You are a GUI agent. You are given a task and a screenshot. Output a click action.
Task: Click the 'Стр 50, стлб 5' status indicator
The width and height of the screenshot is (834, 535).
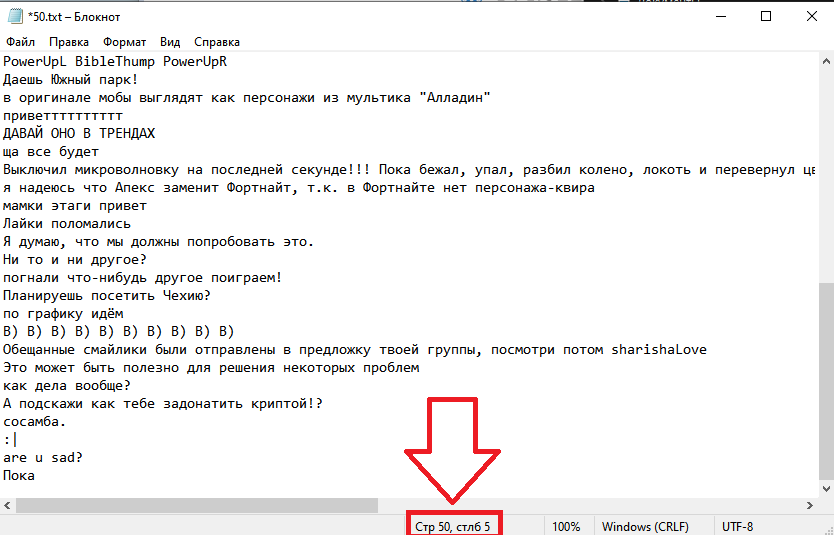(x=453, y=526)
